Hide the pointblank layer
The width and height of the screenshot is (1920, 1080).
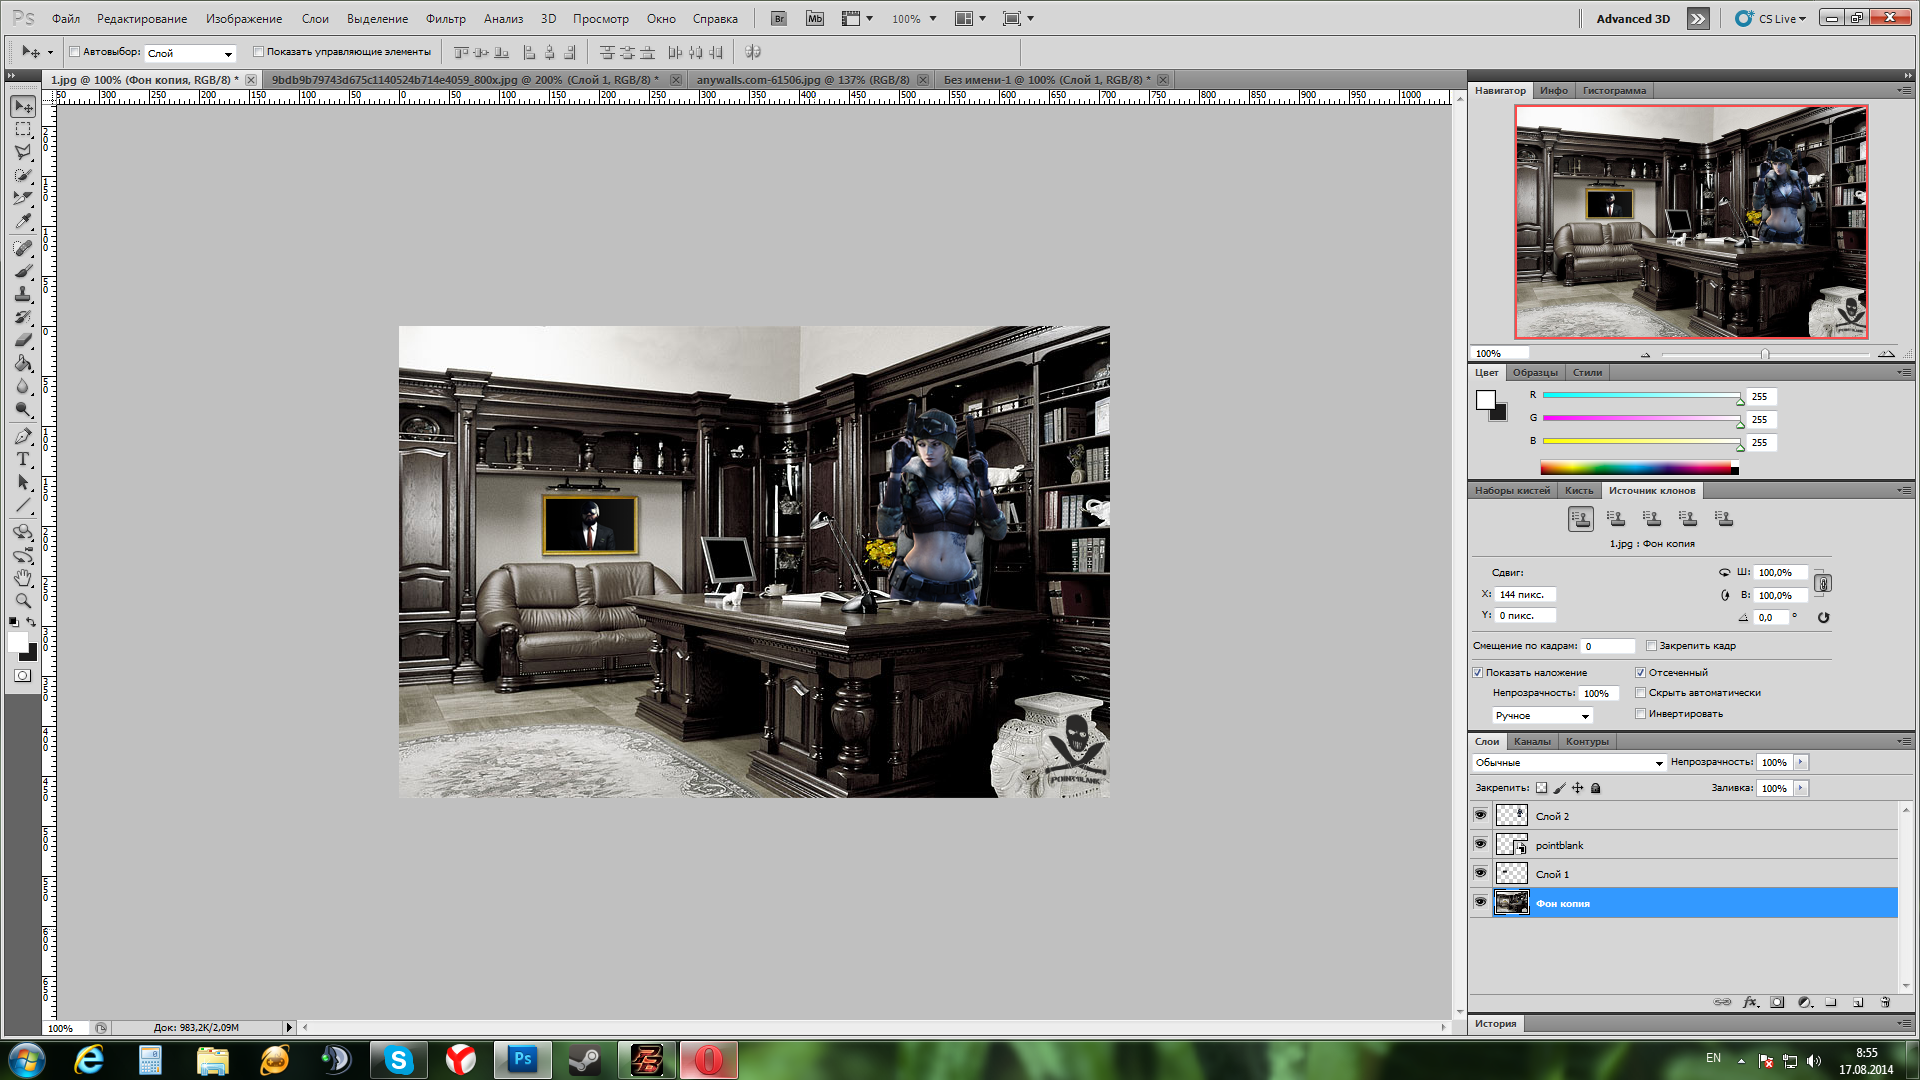point(1480,845)
